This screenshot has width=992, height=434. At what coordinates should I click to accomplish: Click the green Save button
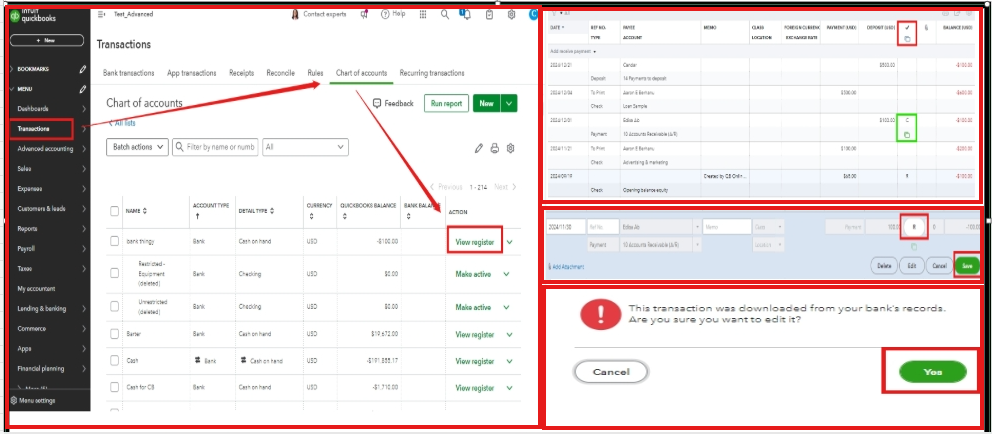[967, 266]
